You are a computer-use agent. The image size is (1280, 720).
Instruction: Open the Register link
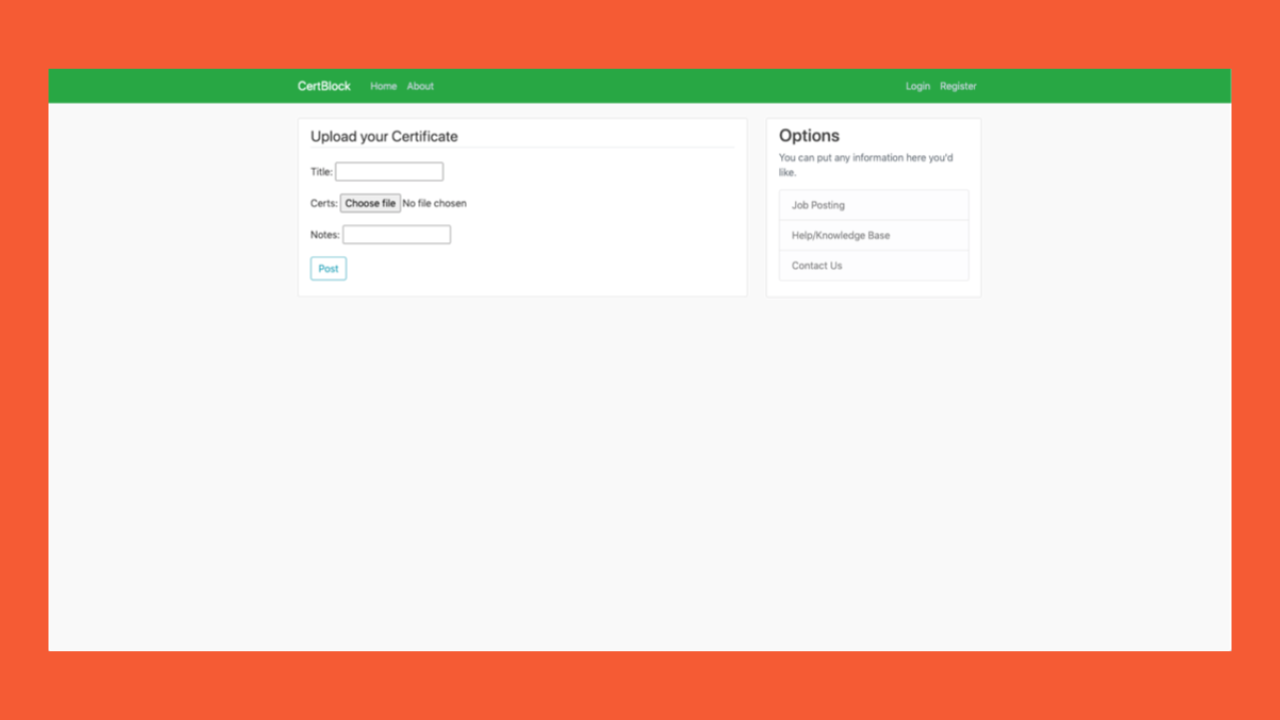(x=958, y=86)
